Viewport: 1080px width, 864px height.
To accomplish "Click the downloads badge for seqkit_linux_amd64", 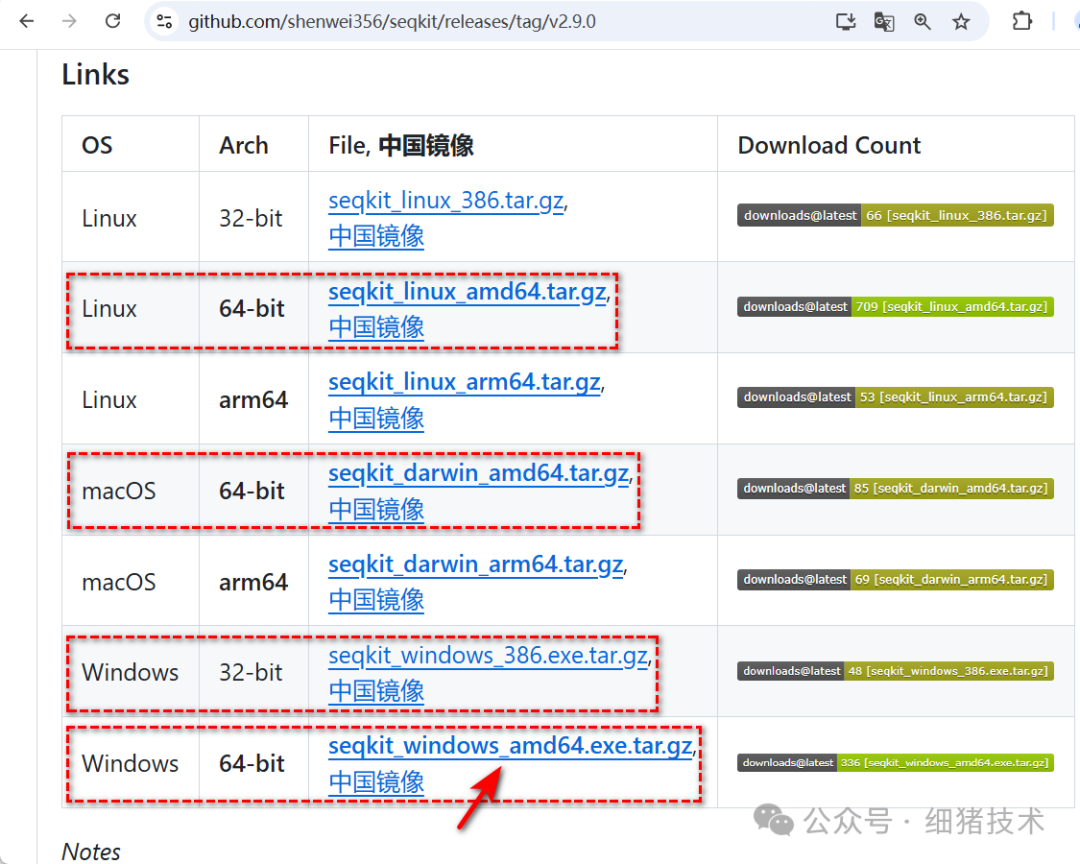I will pyautogui.click(x=893, y=306).
